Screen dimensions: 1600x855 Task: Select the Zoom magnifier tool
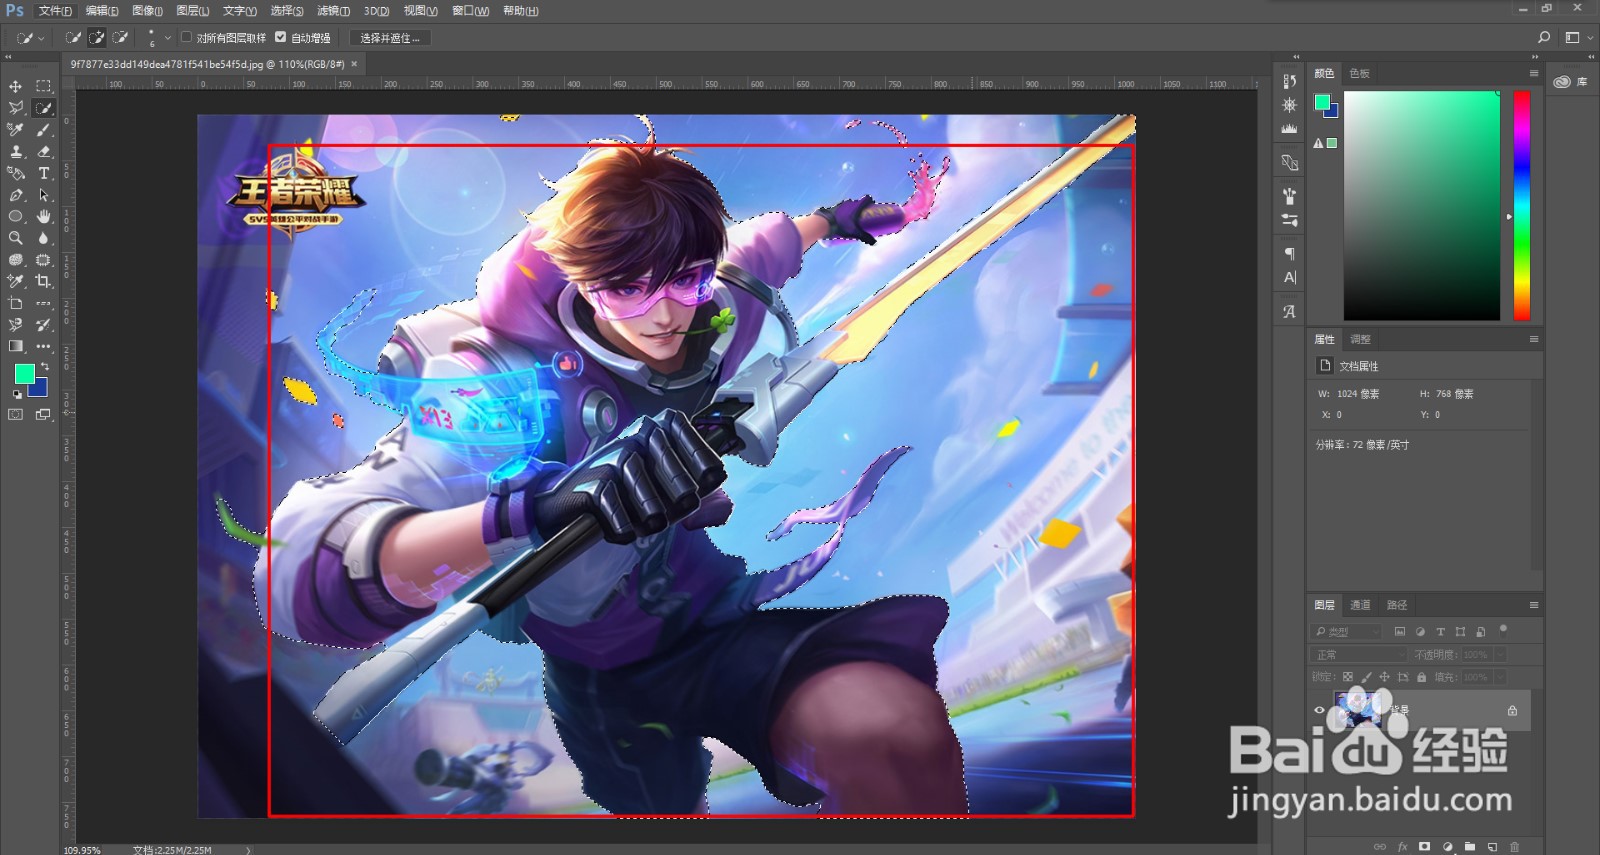pos(16,238)
